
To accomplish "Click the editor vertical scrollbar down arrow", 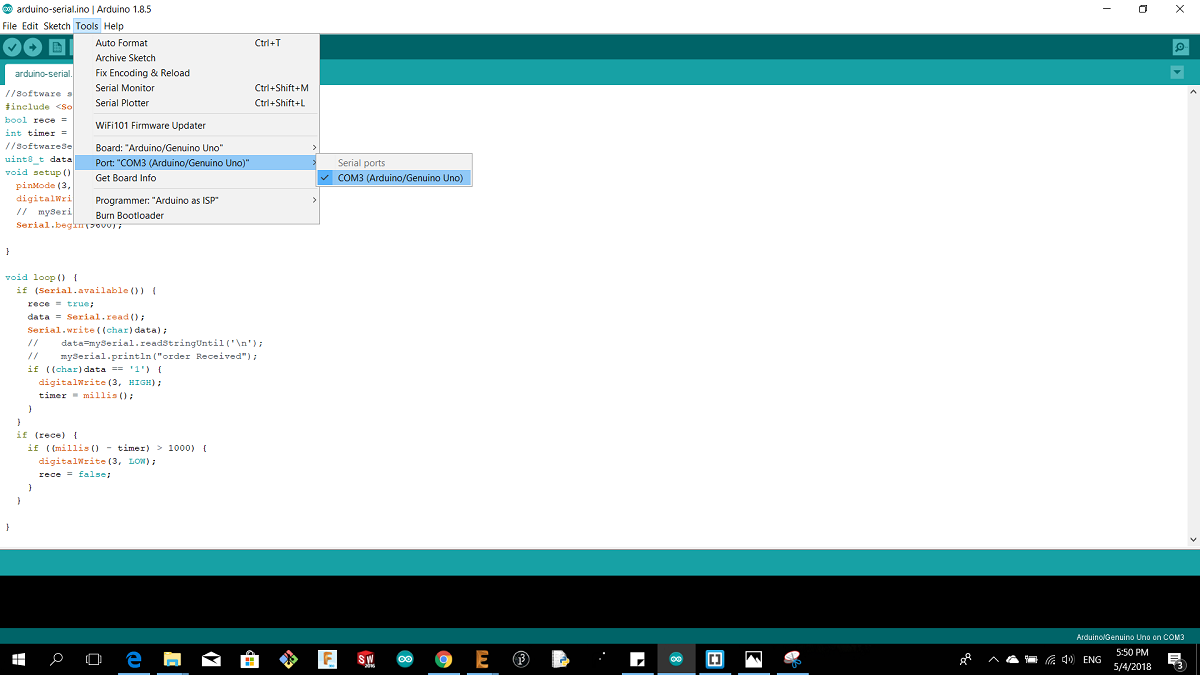I will [1193, 539].
